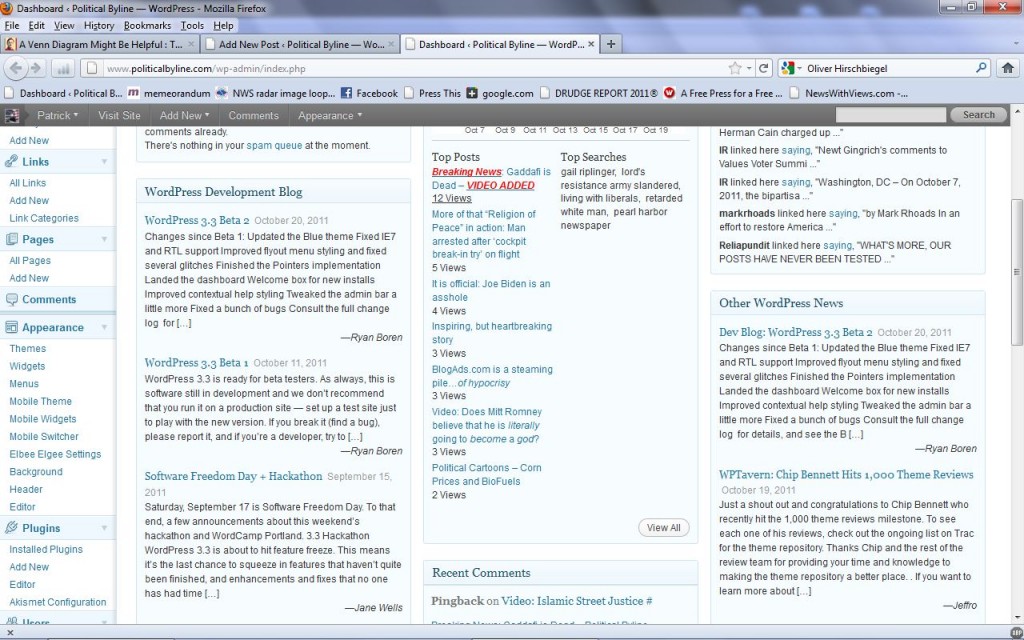Open Add New dropdown in admin bar
Image resolution: width=1024 pixels, height=640 pixels.
click(184, 116)
